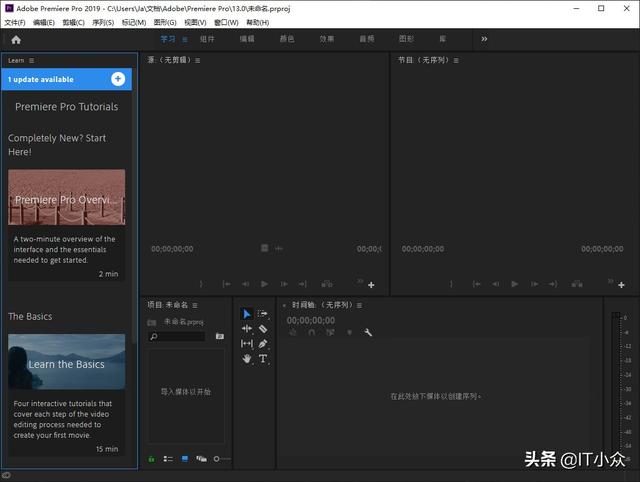This screenshot has height=482, width=640.
Task: Go to the Home screen icon
Action: click(16, 40)
